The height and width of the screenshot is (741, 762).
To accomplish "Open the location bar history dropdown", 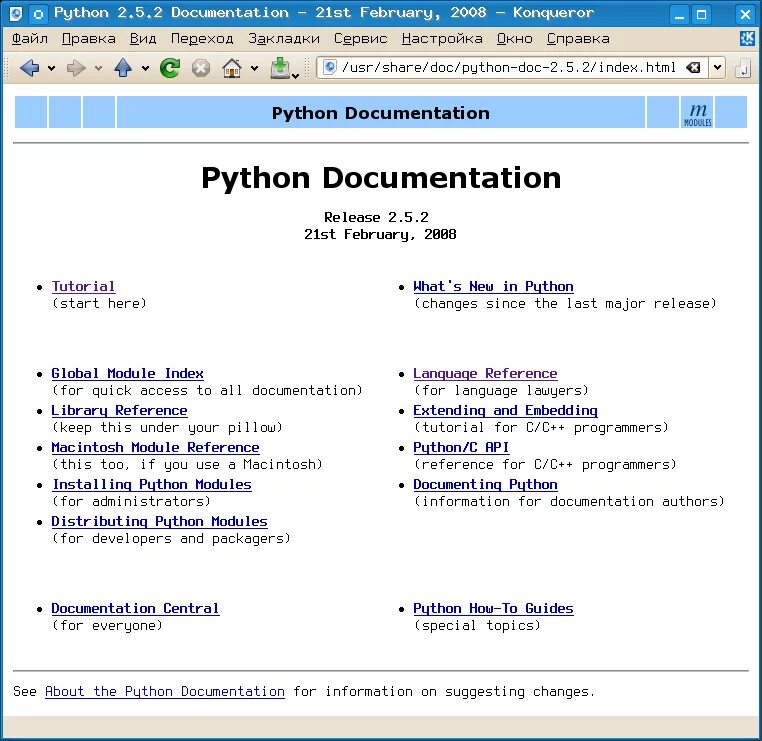I will [717, 68].
